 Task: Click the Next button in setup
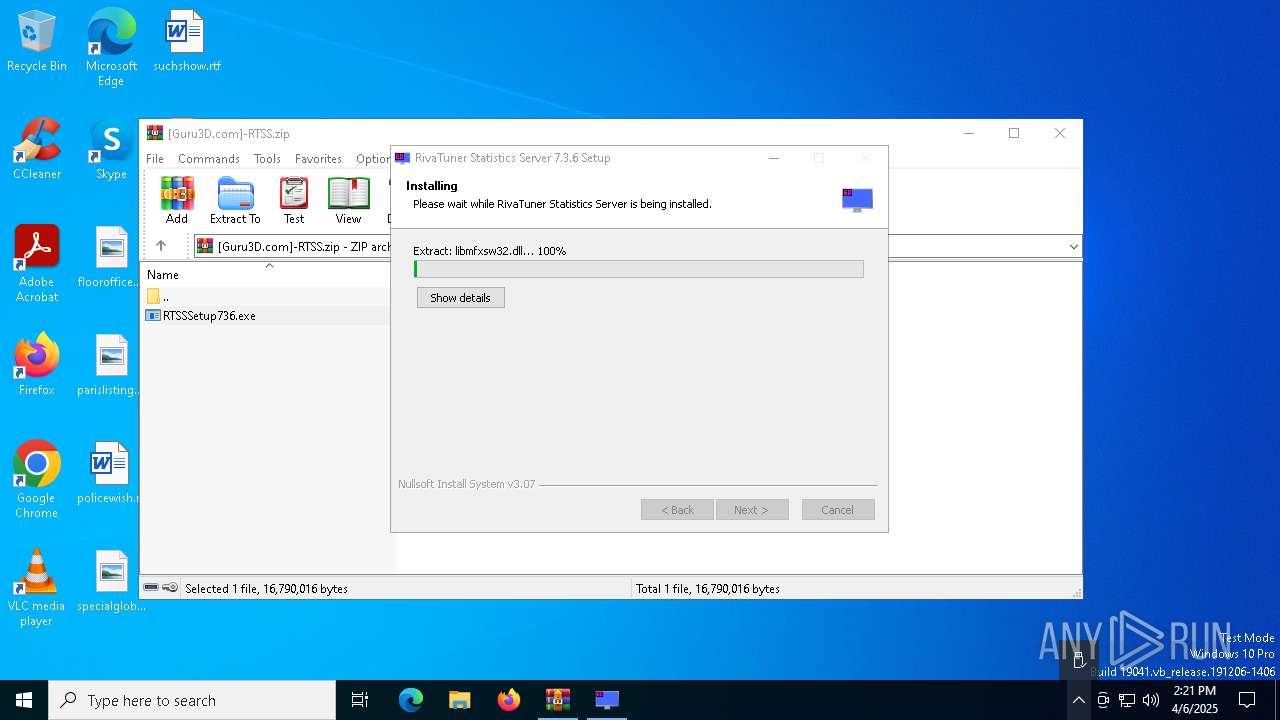click(752, 510)
